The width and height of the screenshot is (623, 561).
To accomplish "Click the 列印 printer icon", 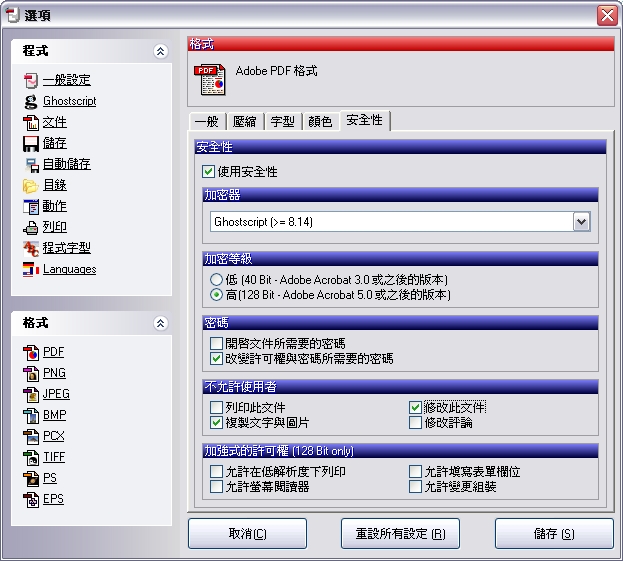I will pyautogui.click(x=31, y=227).
